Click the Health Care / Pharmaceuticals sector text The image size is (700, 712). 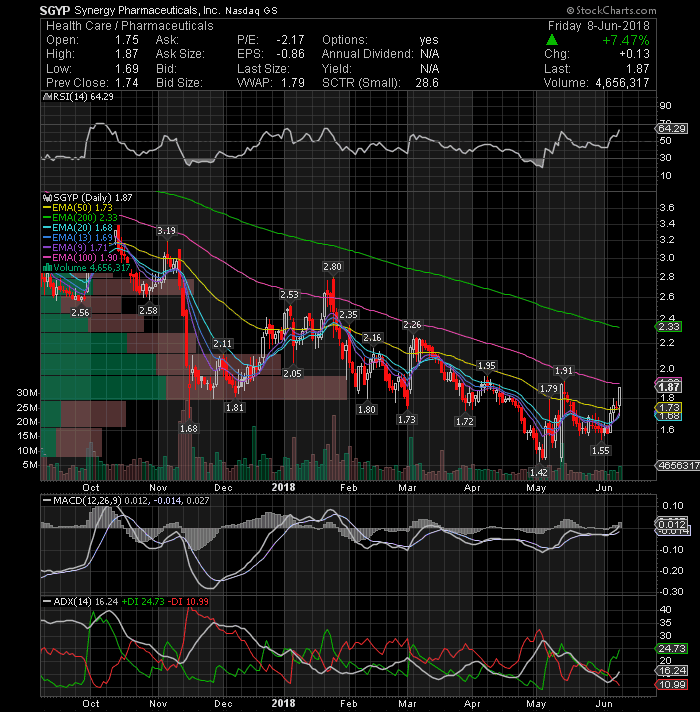(x=130, y=26)
